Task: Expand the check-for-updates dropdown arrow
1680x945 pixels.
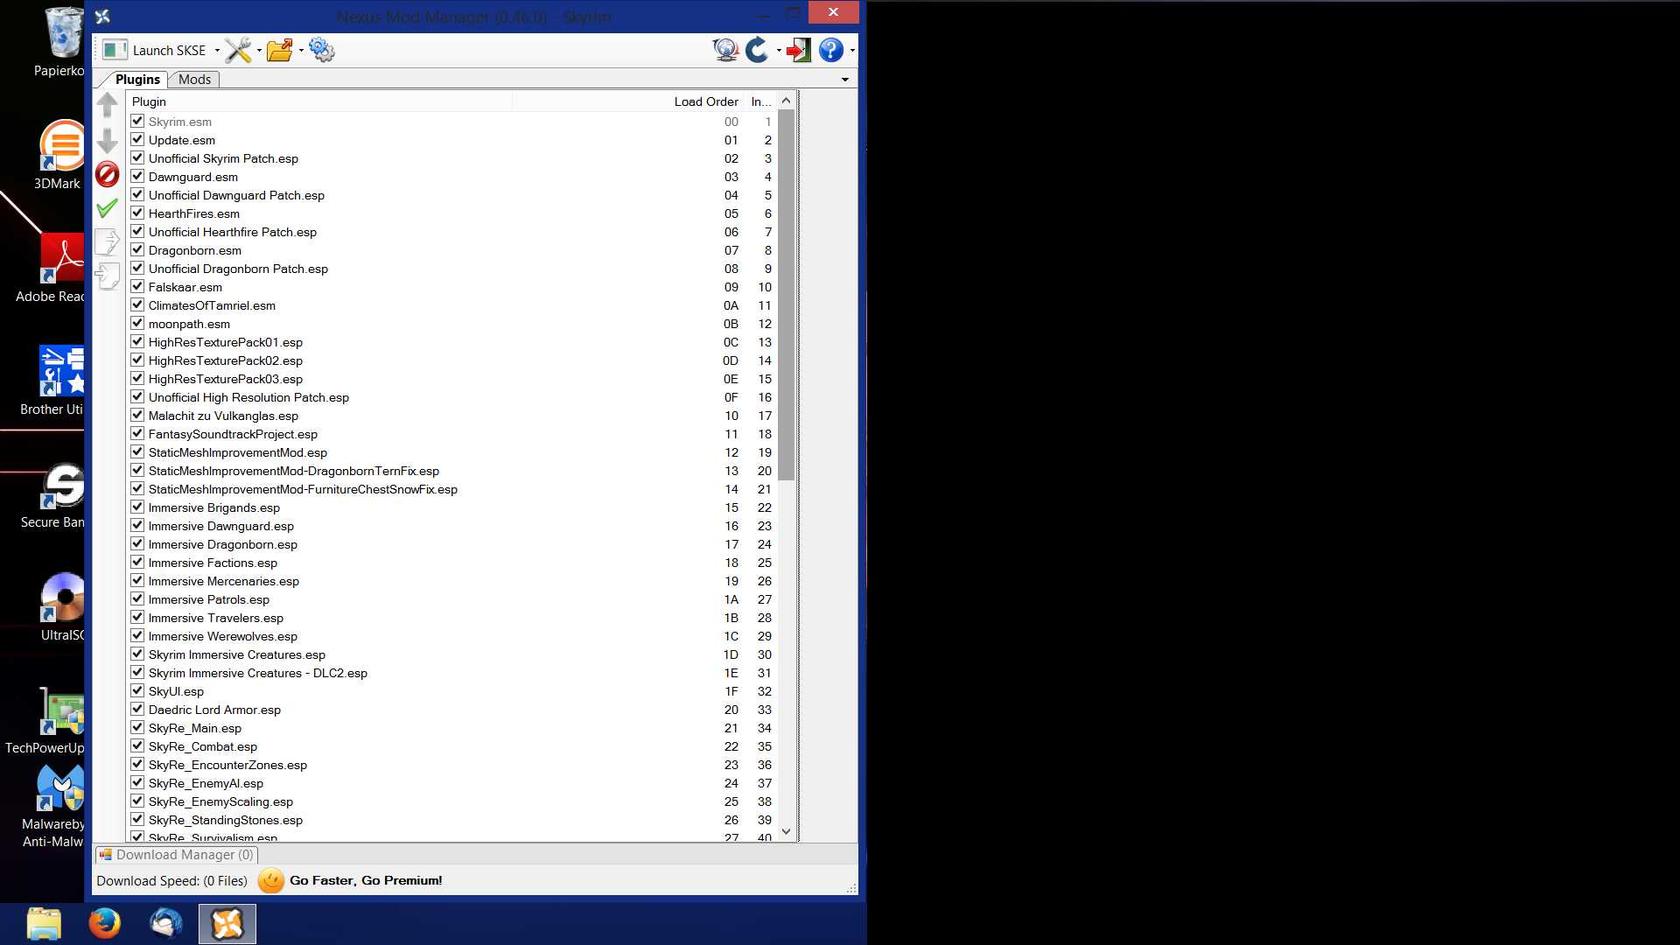Action: (x=778, y=50)
